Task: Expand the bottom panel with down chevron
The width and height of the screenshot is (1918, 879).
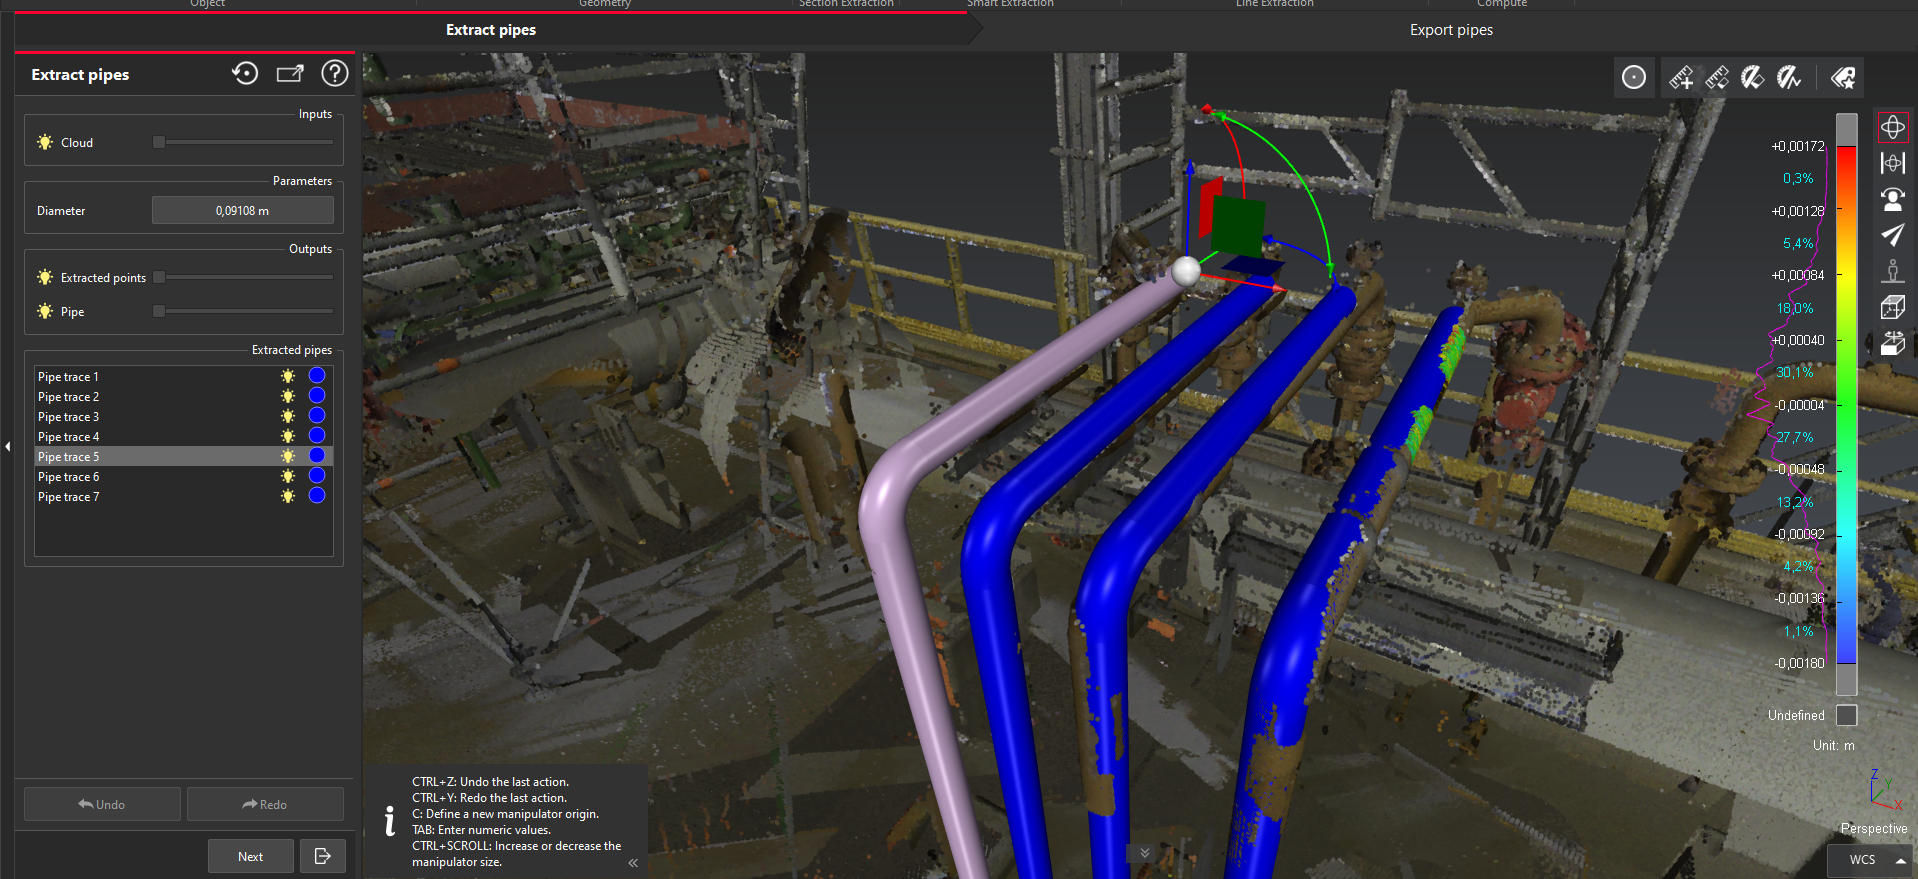Action: coord(1144,853)
